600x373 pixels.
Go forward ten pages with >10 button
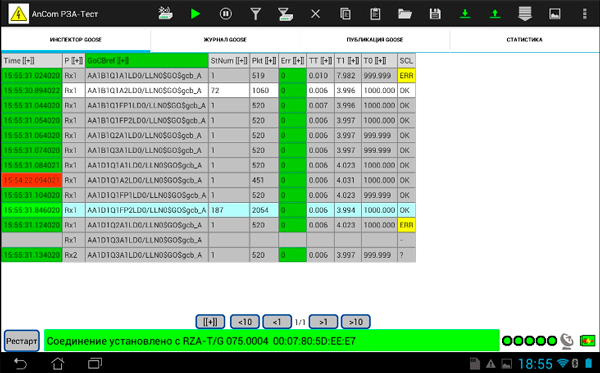point(355,322)
